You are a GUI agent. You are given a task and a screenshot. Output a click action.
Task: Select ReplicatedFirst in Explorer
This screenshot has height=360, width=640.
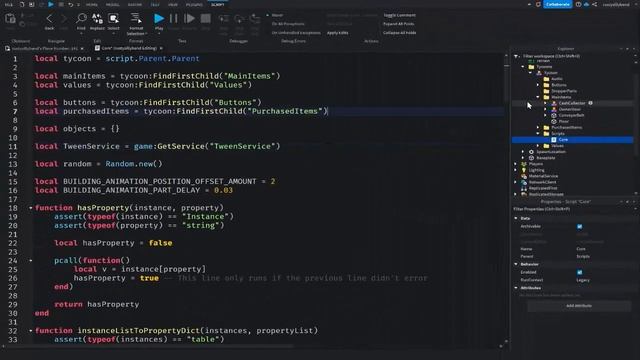pos(543,188)
